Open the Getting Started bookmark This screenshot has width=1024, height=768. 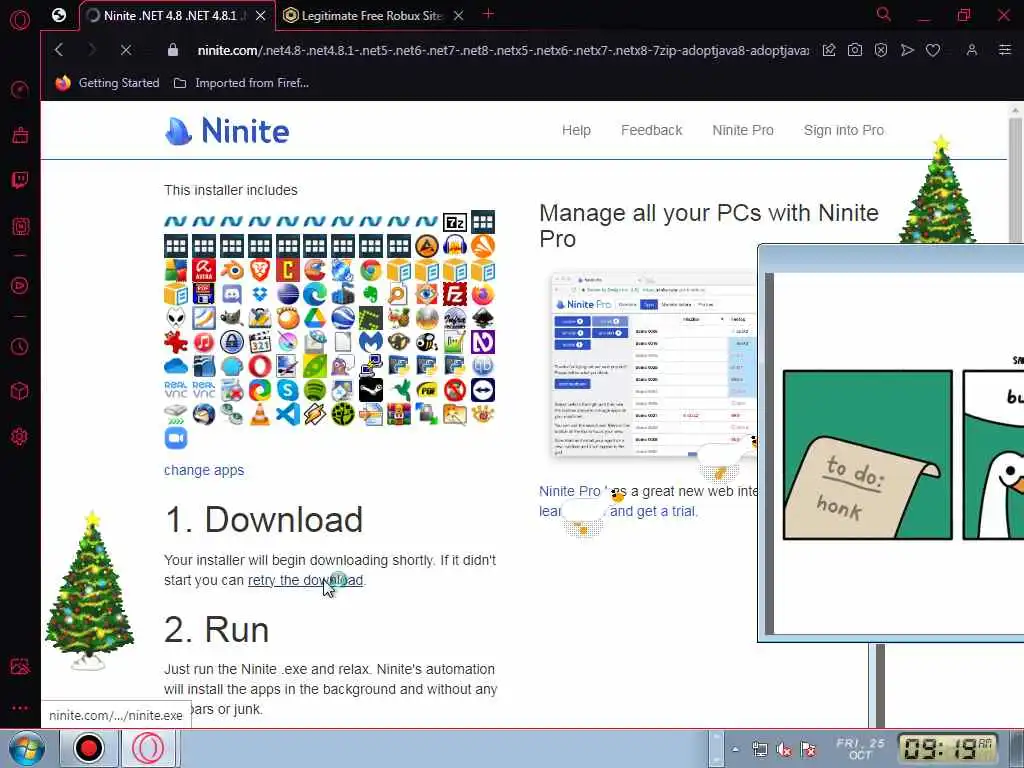(108, 83)
